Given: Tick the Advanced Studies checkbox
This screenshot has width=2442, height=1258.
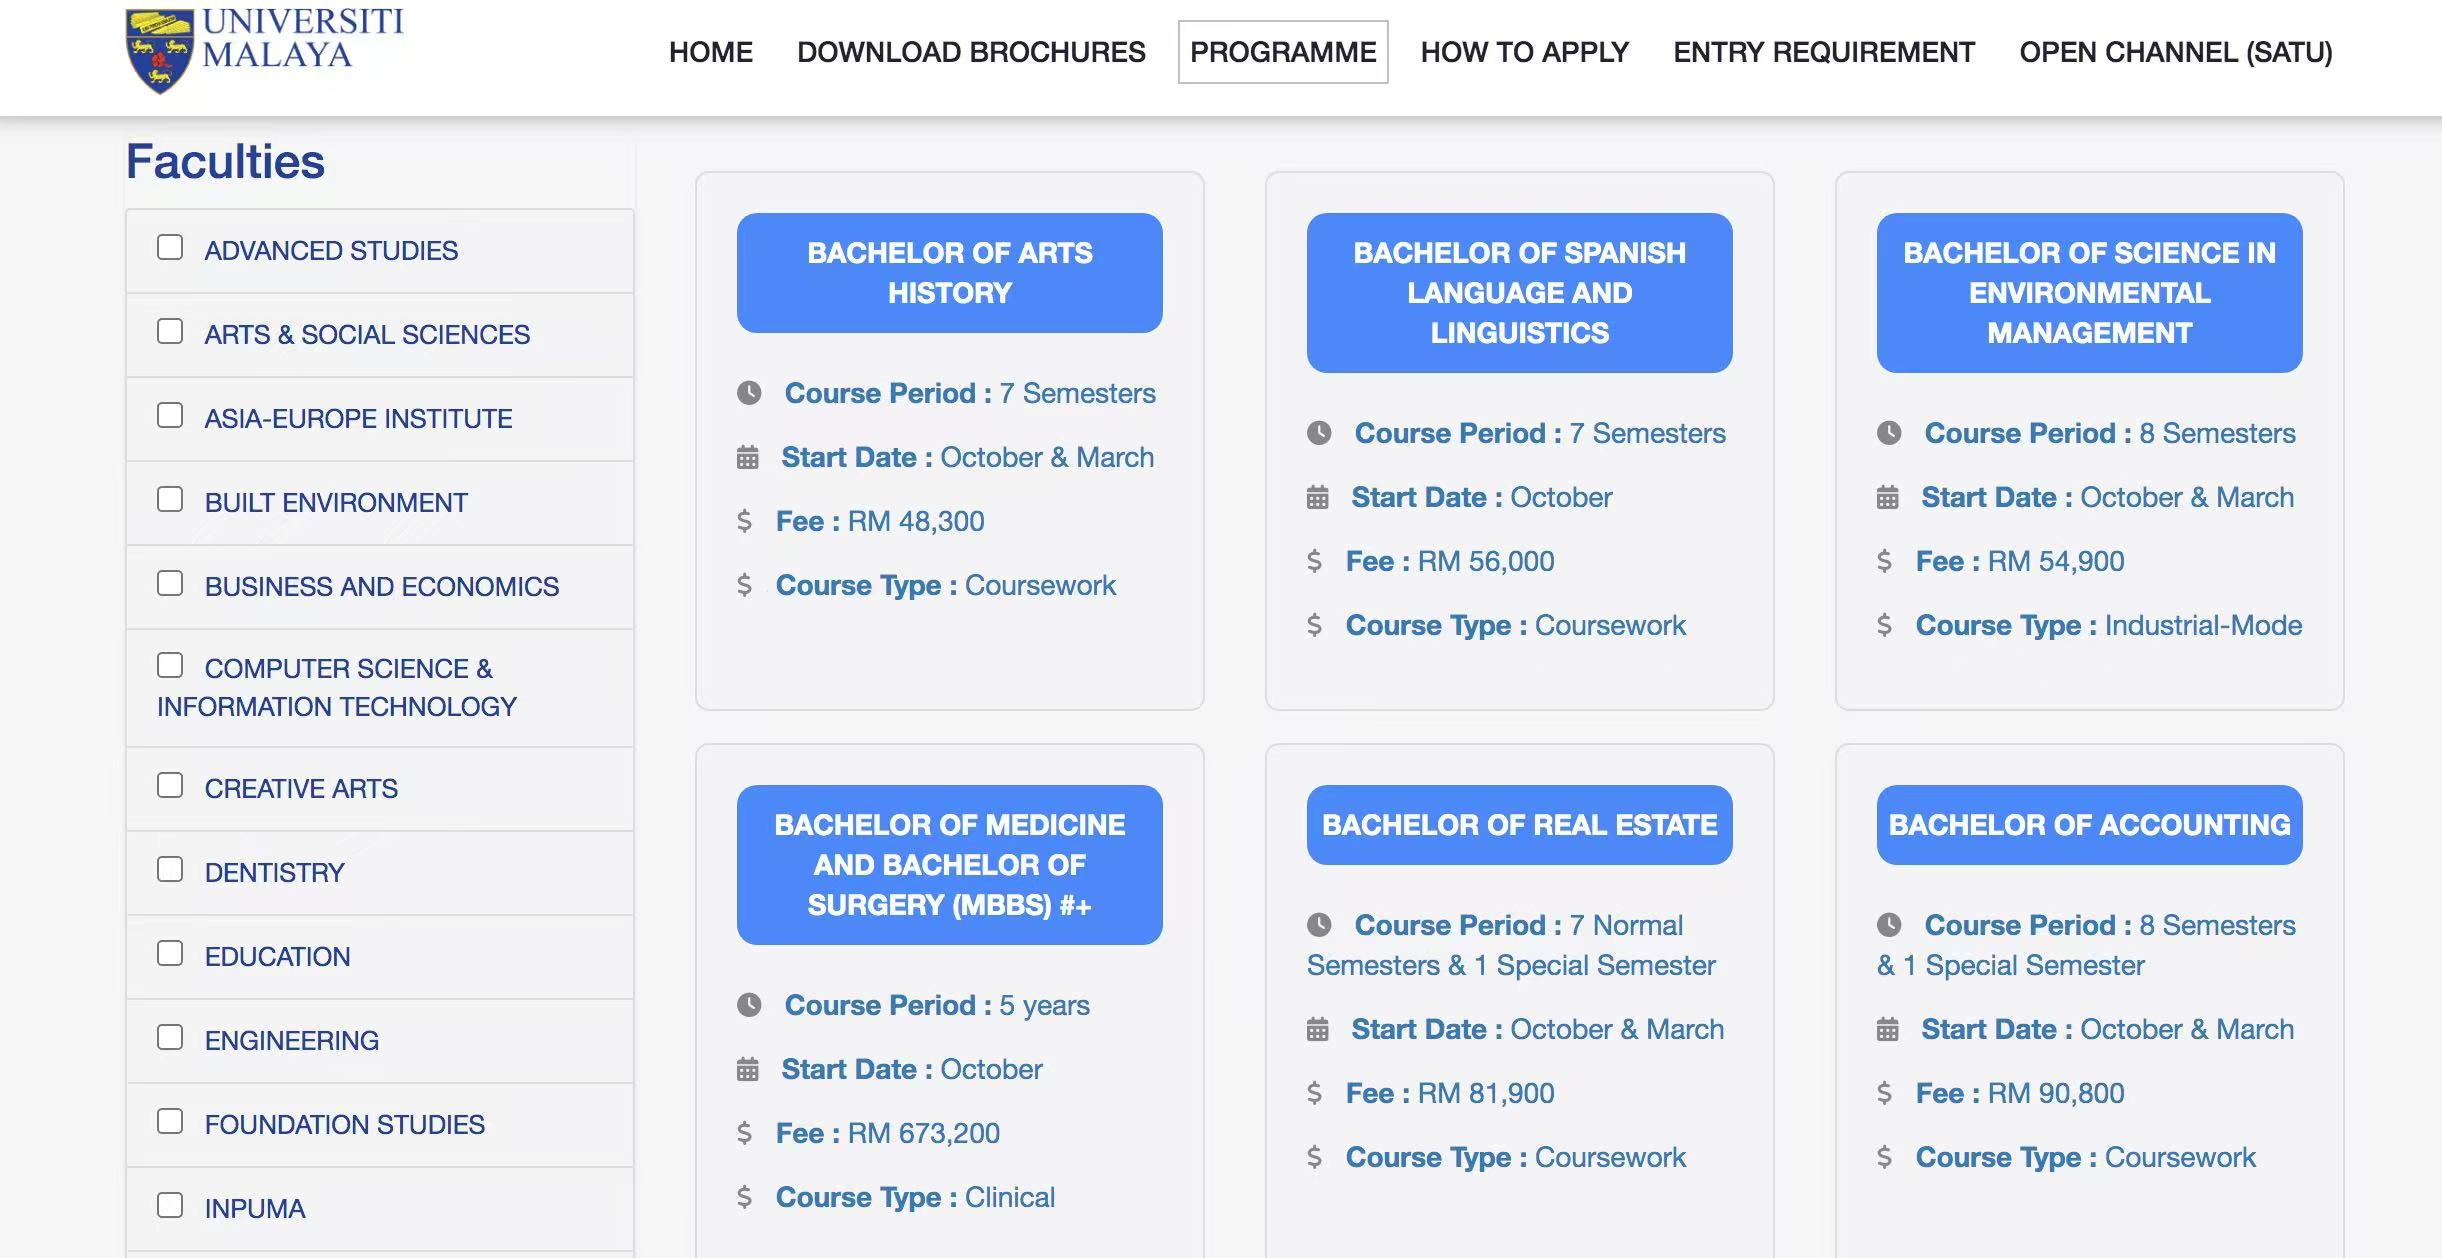Looking at the screenshot, I should pos(170,247).
